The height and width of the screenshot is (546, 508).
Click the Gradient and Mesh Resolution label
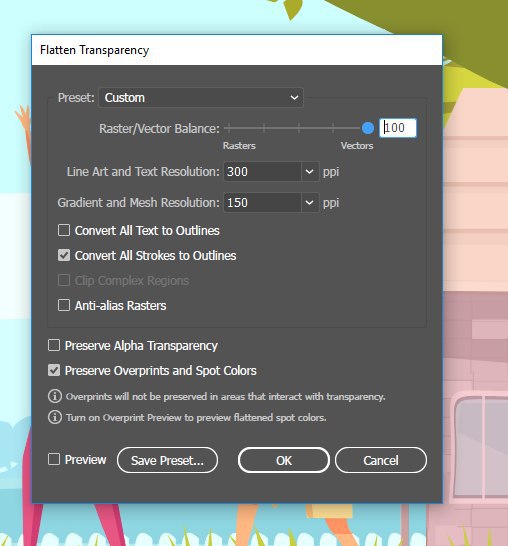pyautogui.click(x=139, y=203)
